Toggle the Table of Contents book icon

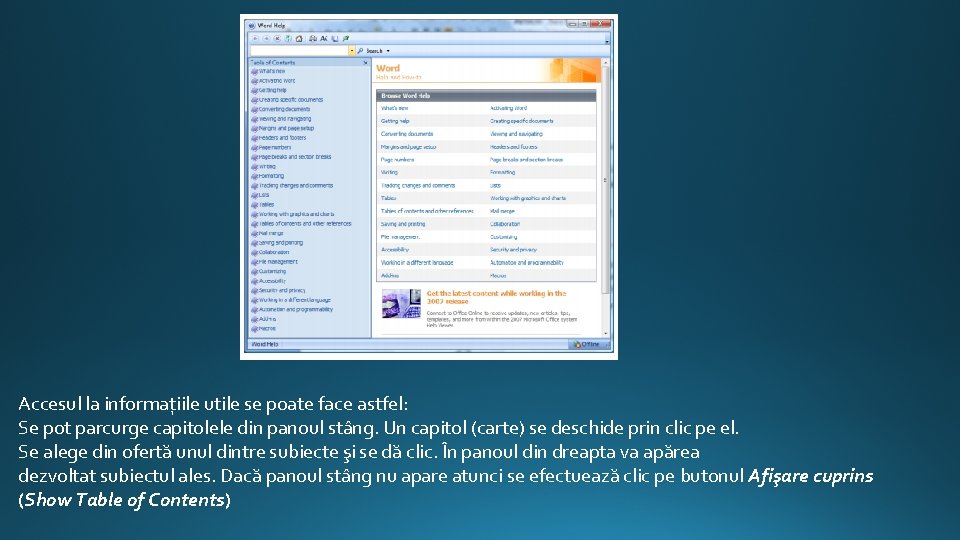(x=335, y=39)
